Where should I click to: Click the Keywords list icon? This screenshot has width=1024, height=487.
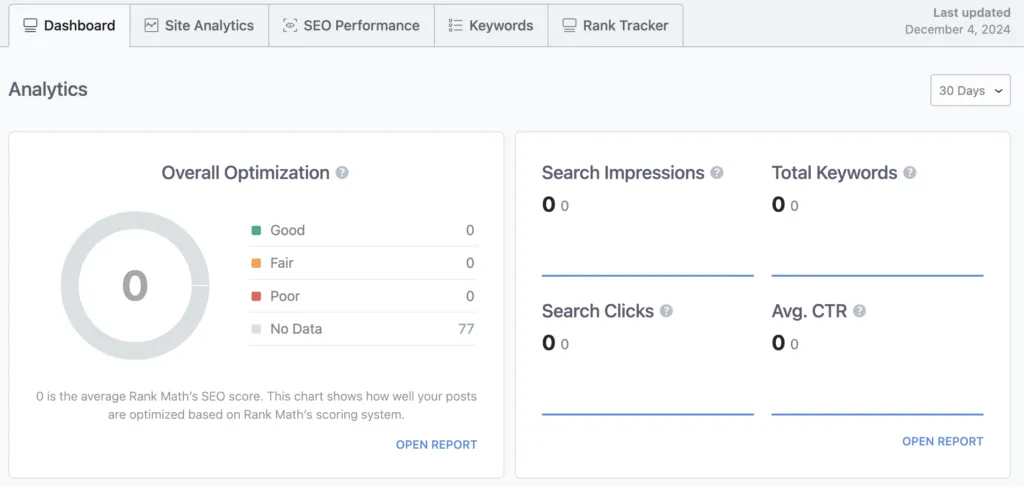coord(455,25)
